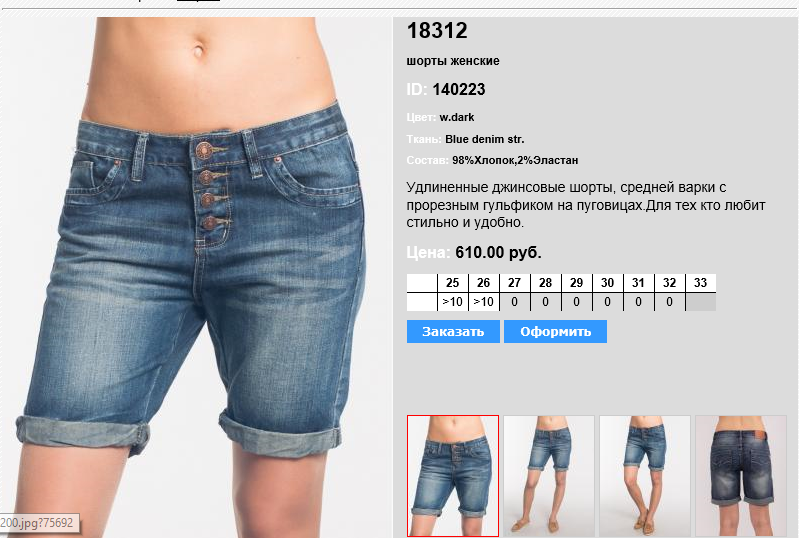Screen dimensions: 799x538
Task: Select the front-view shorts thumbnail
Action: coord(452,476)
